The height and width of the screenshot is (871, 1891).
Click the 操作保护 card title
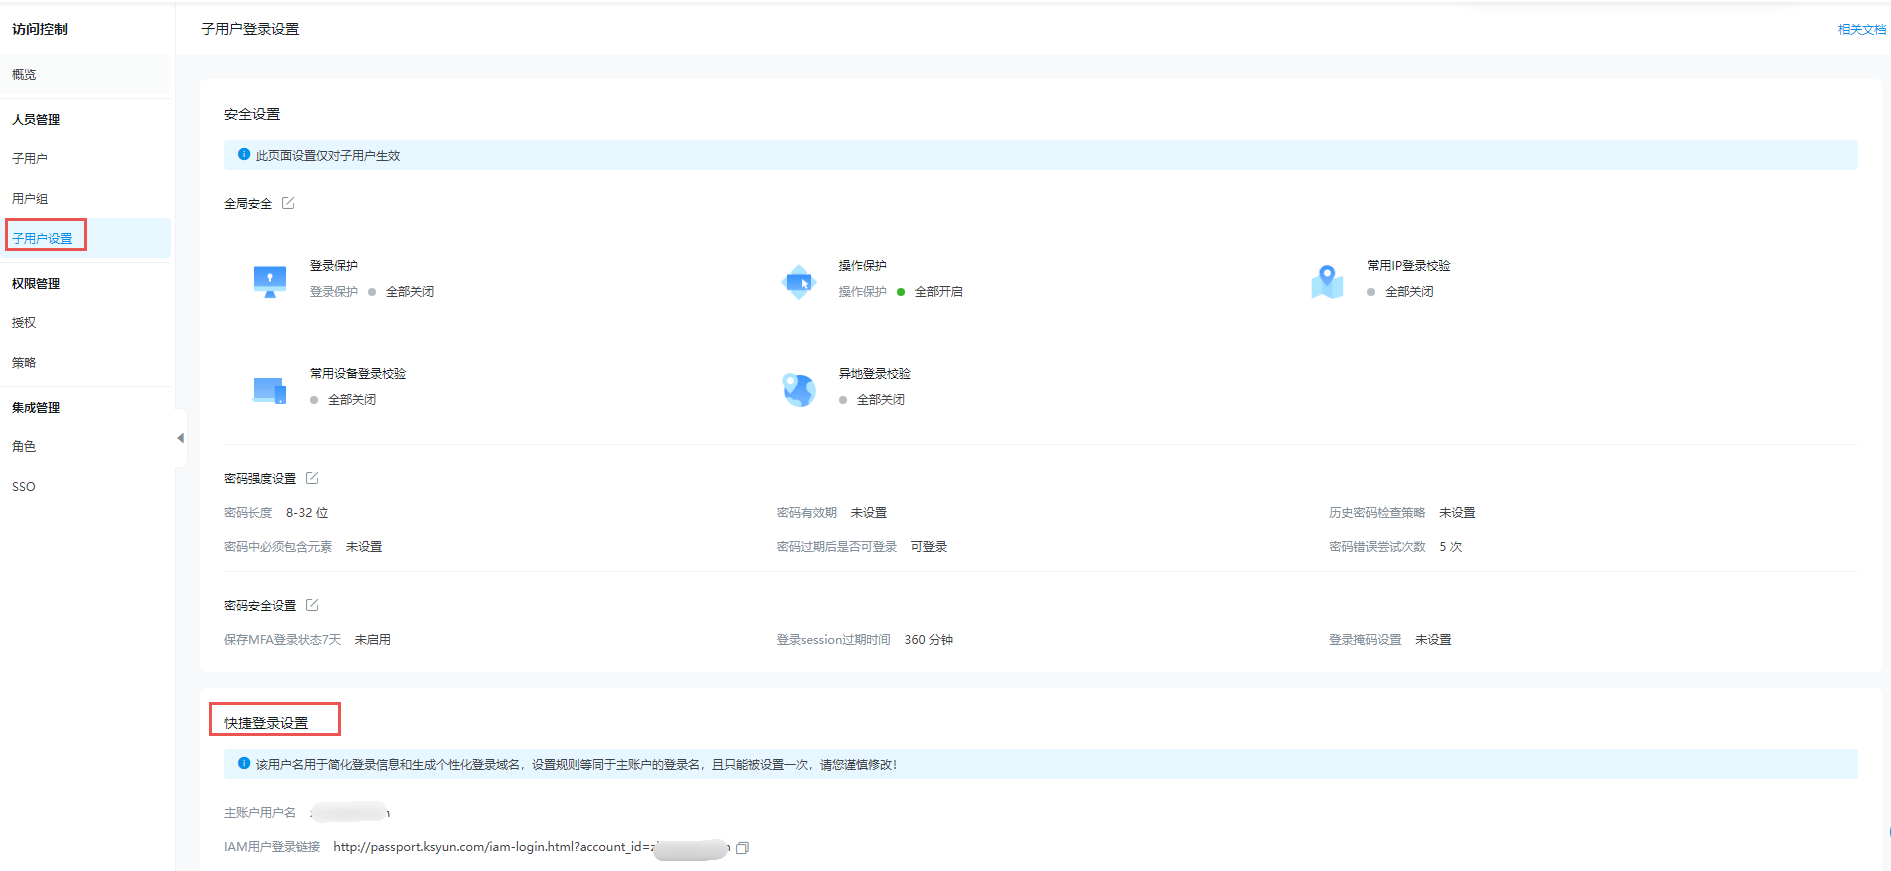(863, 266)
